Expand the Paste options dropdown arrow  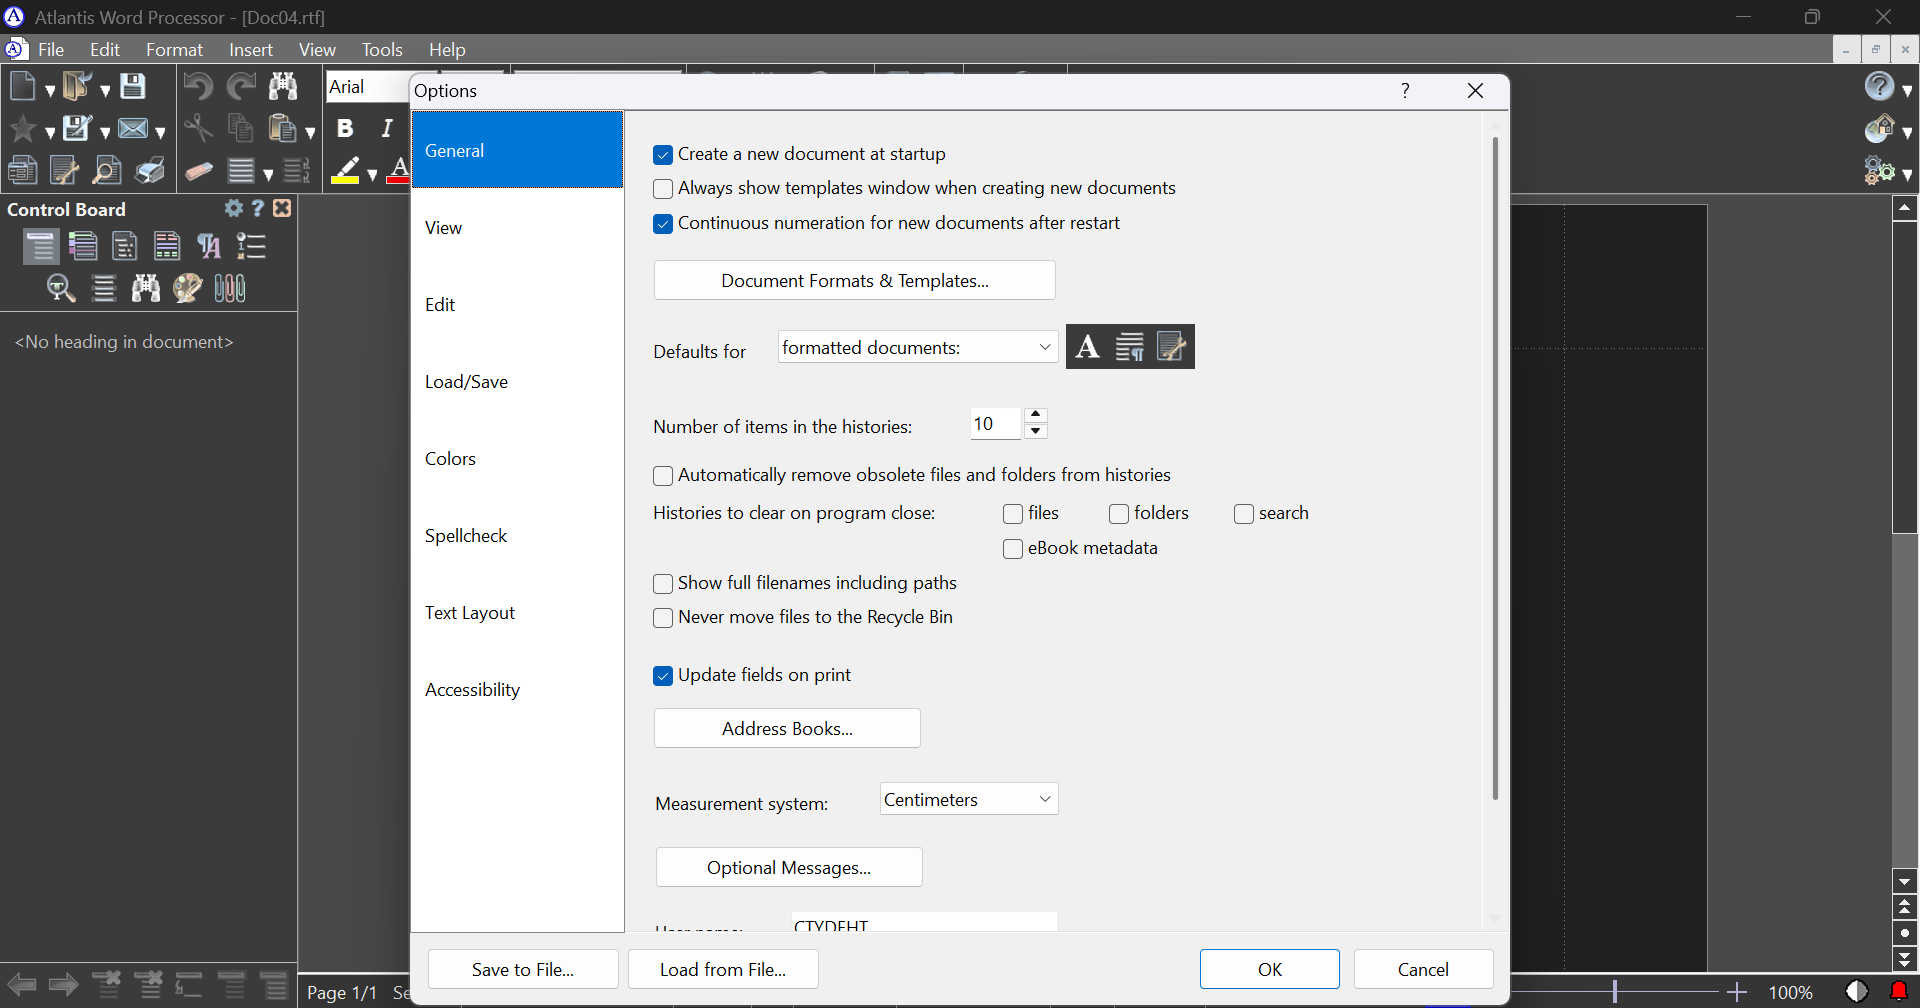click(x=310, y=133)
